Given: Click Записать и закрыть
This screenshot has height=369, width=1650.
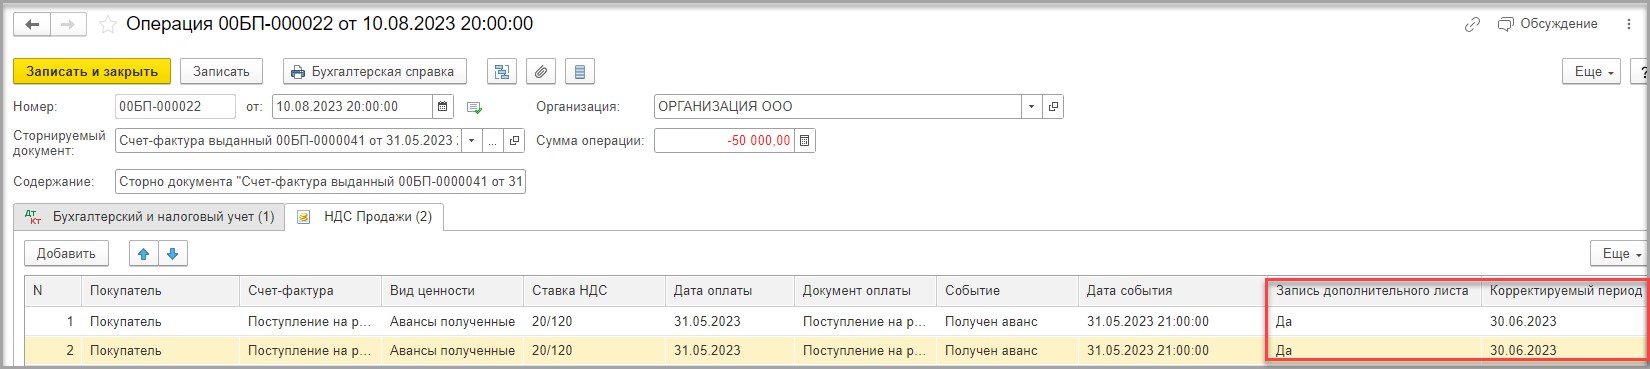Looking at the screenshot, I should point(92,72).
